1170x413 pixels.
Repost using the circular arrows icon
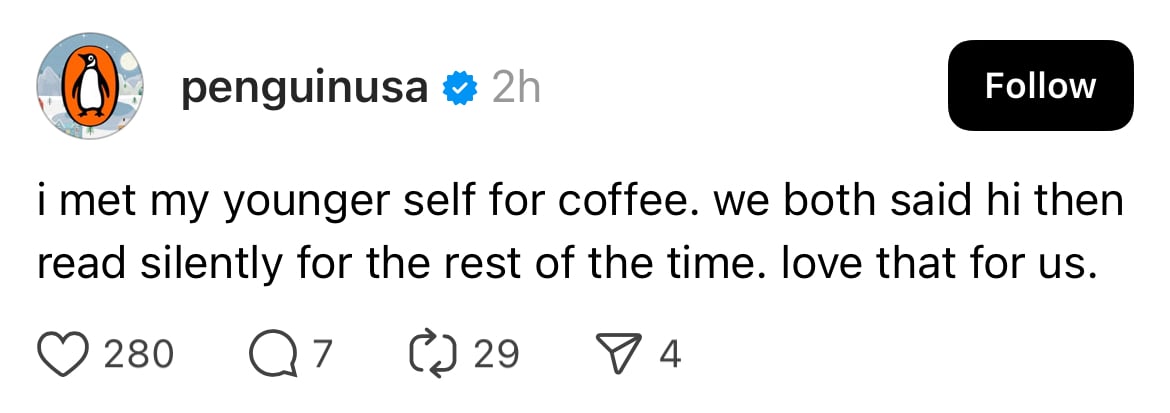pos(432,354)
